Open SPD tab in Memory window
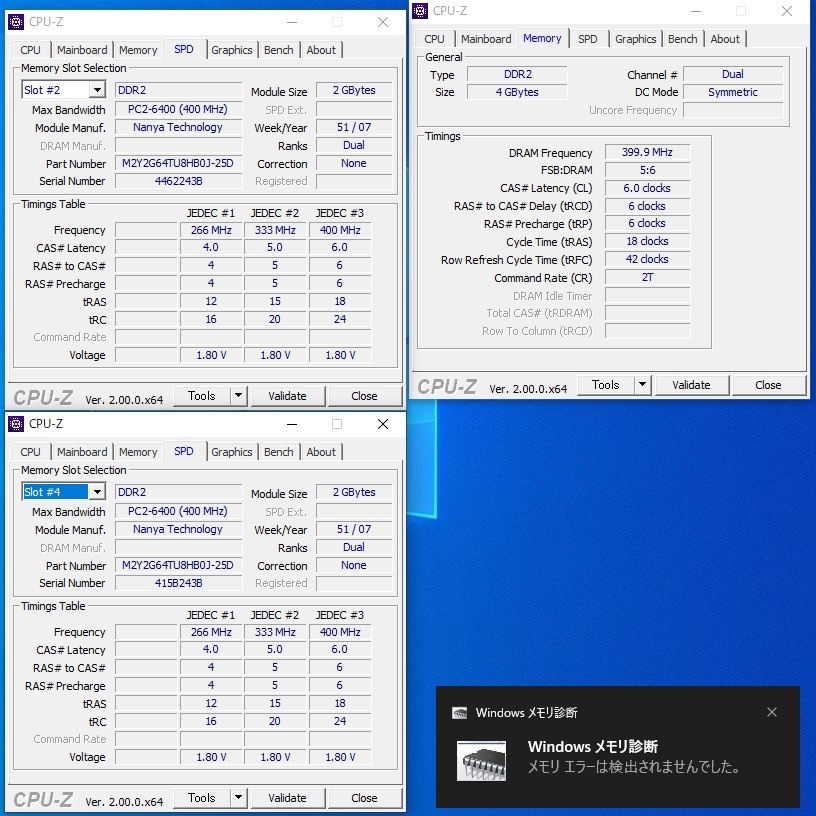 pos(588,39)
